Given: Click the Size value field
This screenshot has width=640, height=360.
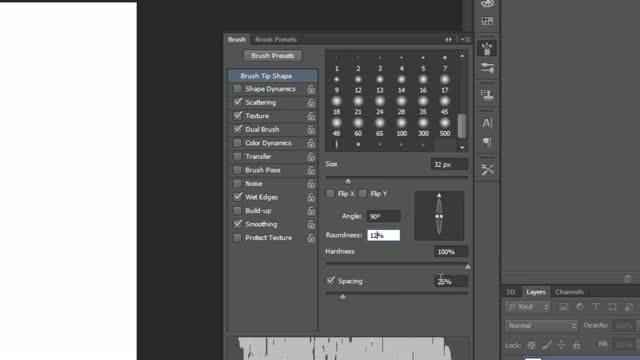Looking at the screenshot, I should coord(449,164).
